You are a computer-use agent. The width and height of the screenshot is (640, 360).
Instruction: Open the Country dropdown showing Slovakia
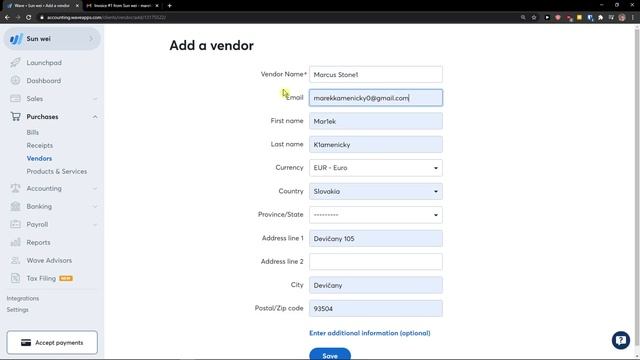click(x=376, y=191)
